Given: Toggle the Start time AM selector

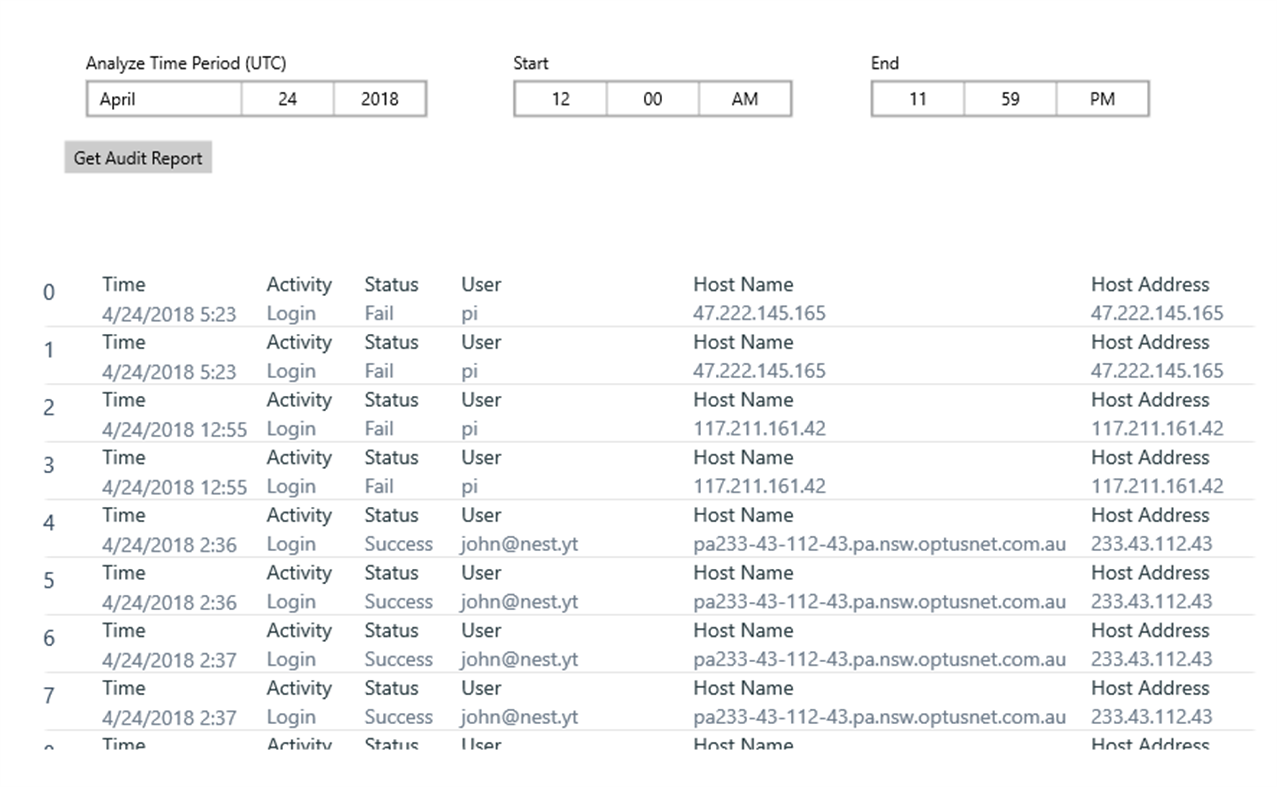Looking at the screenshot, I should (x=745, y=99).
